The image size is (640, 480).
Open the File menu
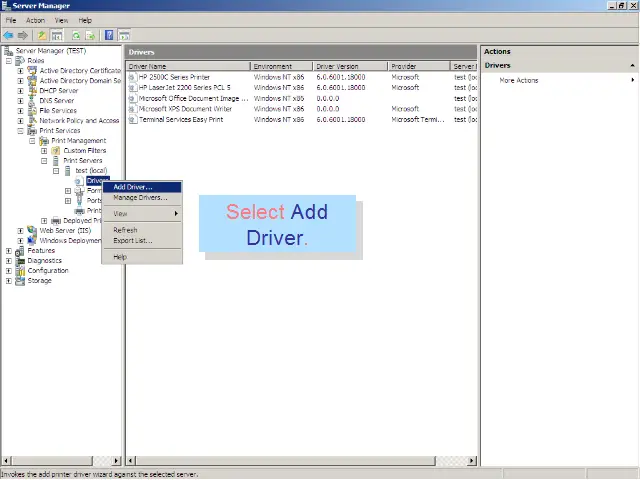11,20
